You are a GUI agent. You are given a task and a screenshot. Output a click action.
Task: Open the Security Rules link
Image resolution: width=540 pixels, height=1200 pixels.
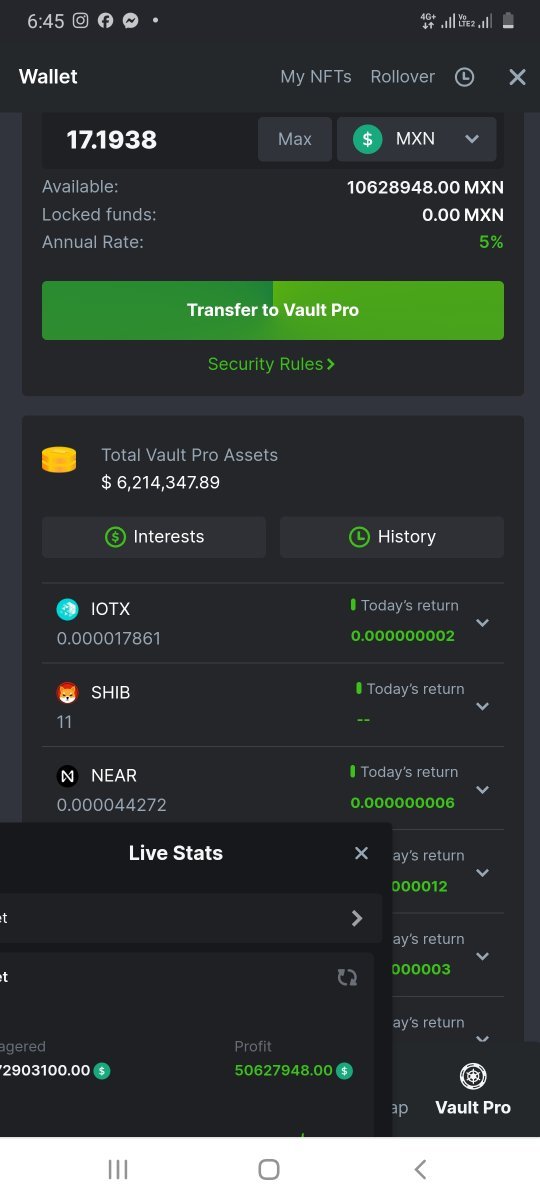[271, 364]
